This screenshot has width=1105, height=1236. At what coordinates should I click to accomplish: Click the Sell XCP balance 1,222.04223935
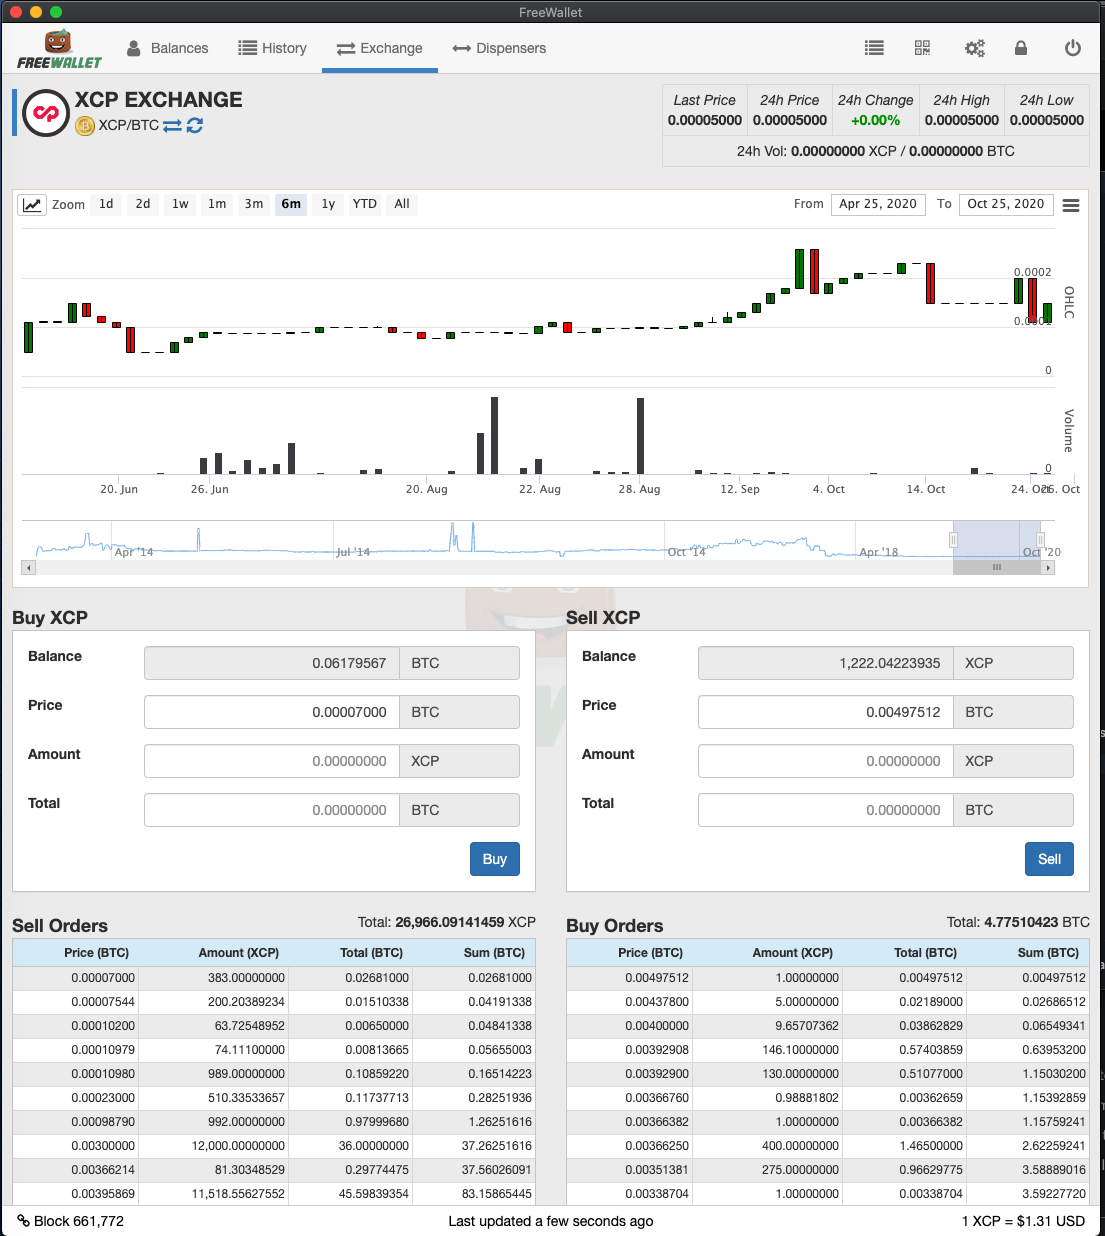(x=826, y=663)
